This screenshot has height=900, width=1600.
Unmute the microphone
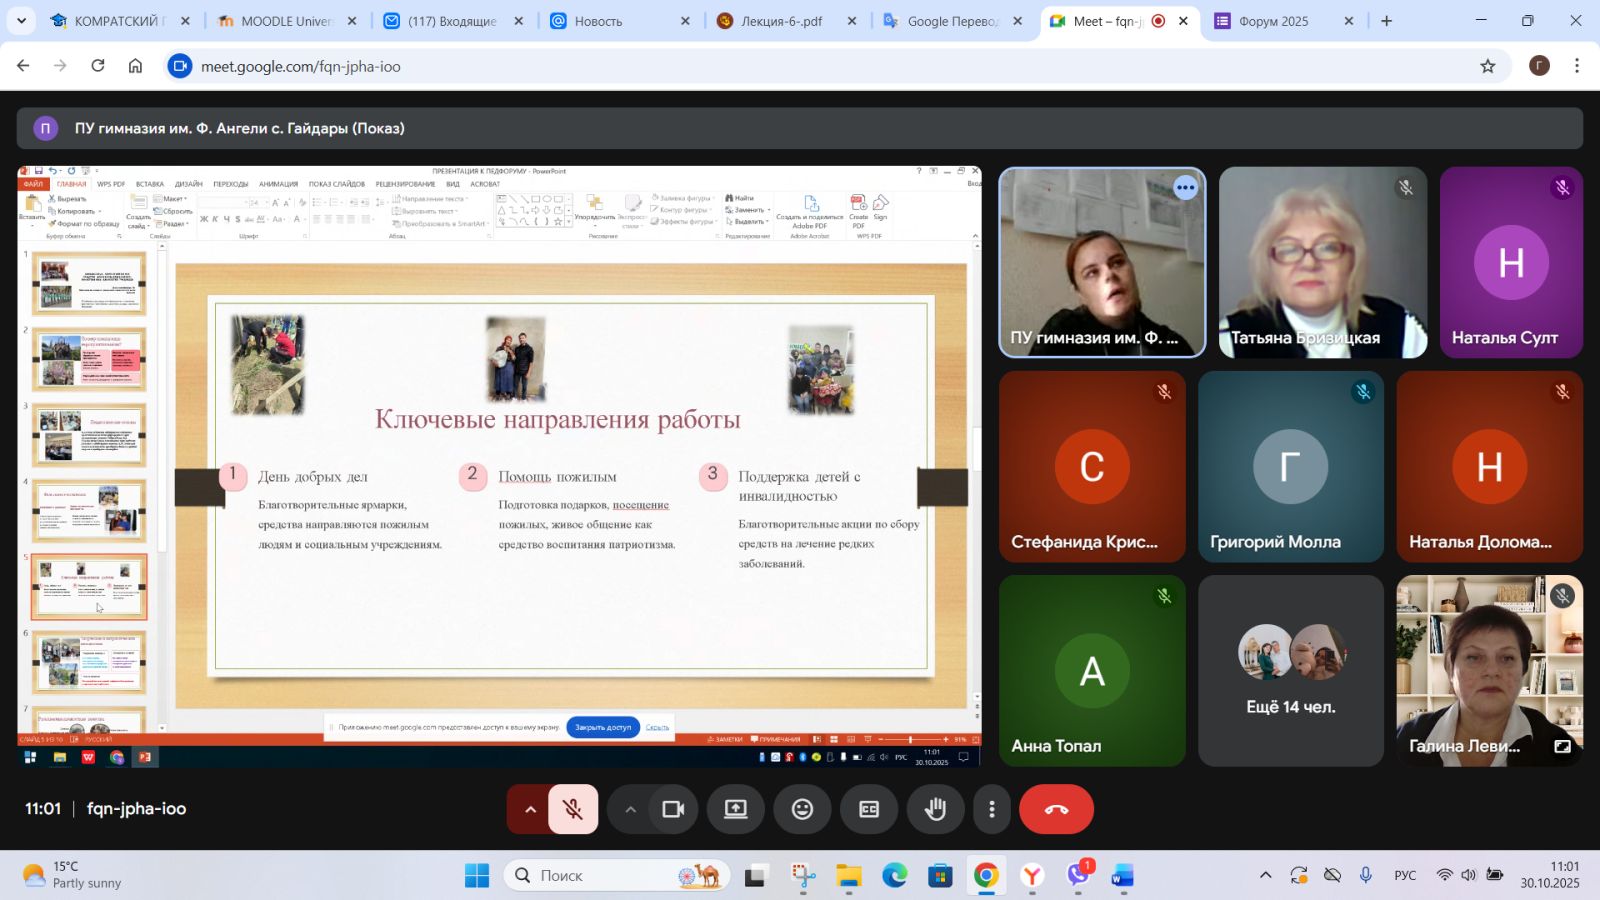pos(573,809)
